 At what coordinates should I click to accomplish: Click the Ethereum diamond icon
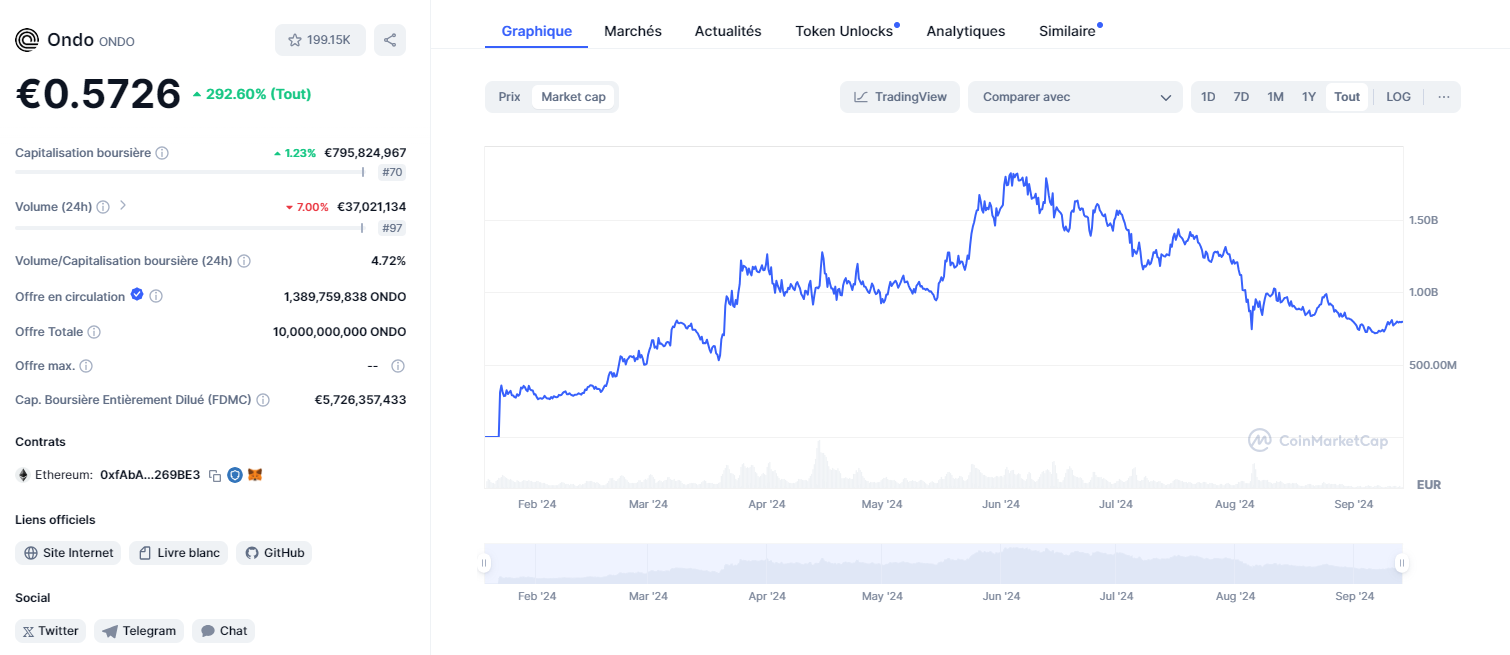tap(22, 475)
